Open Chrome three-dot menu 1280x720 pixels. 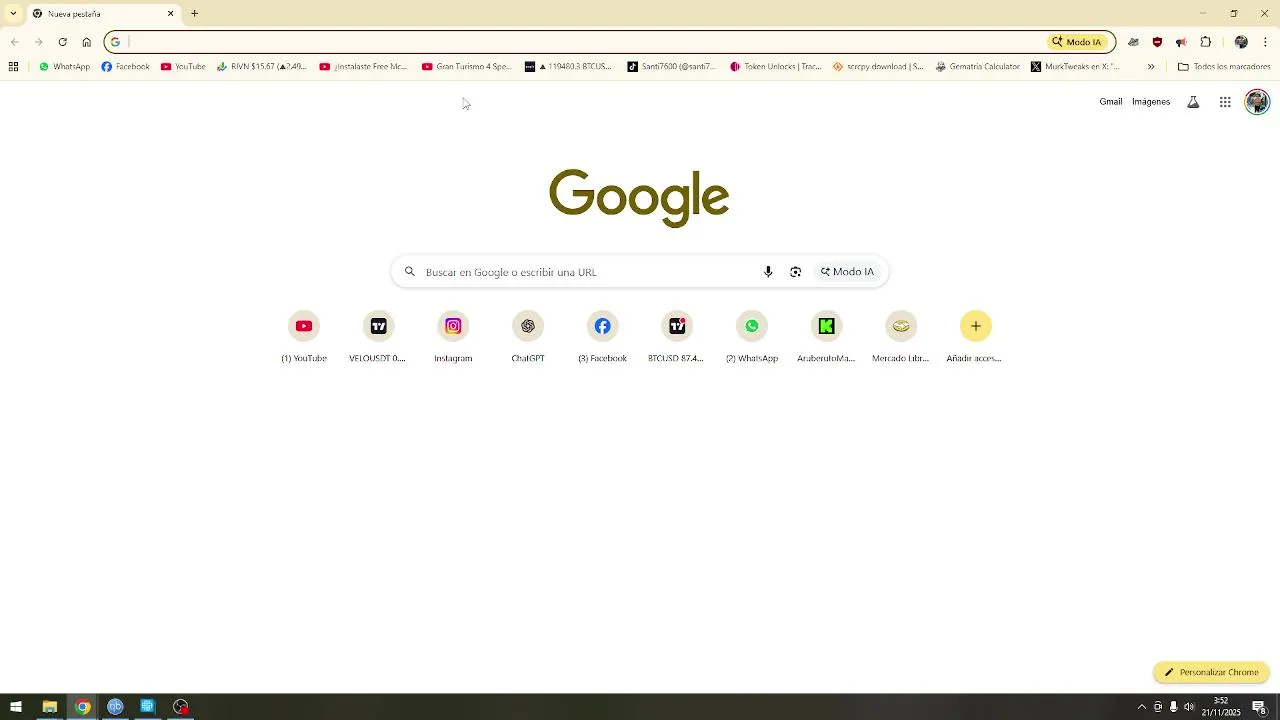[x=1265, y=42]
